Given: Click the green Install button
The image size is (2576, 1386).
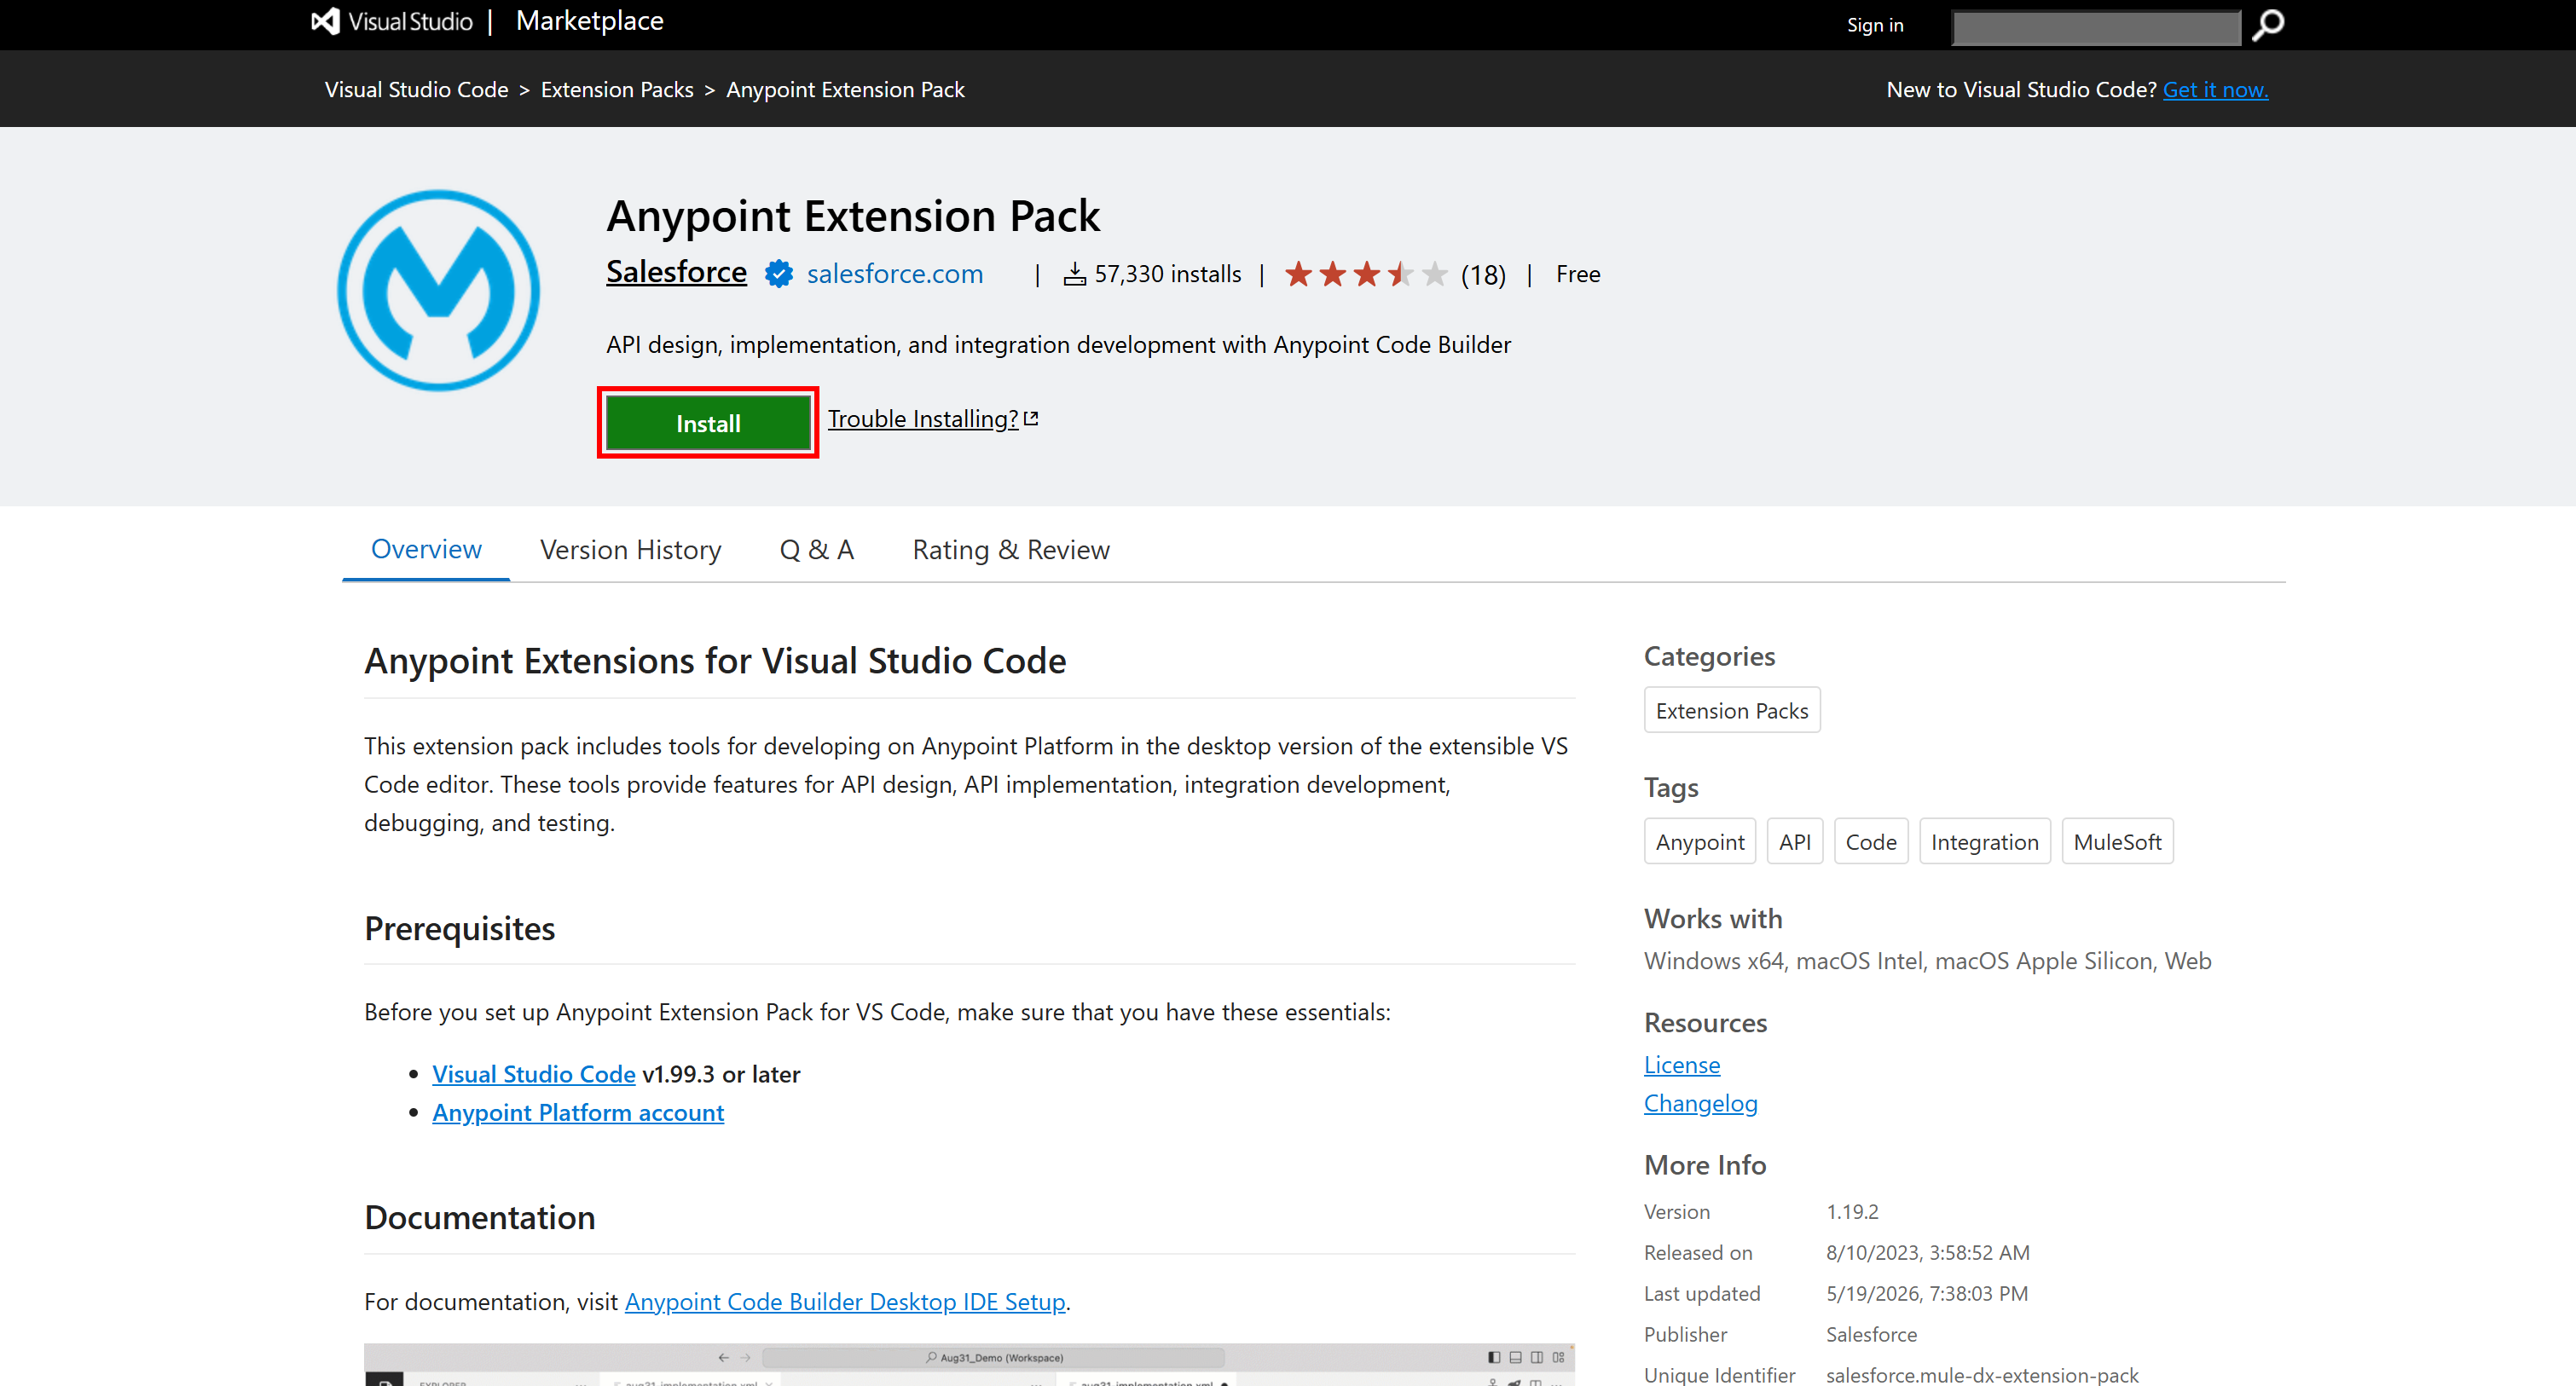Looking at the screenshot, I should 708,423.
